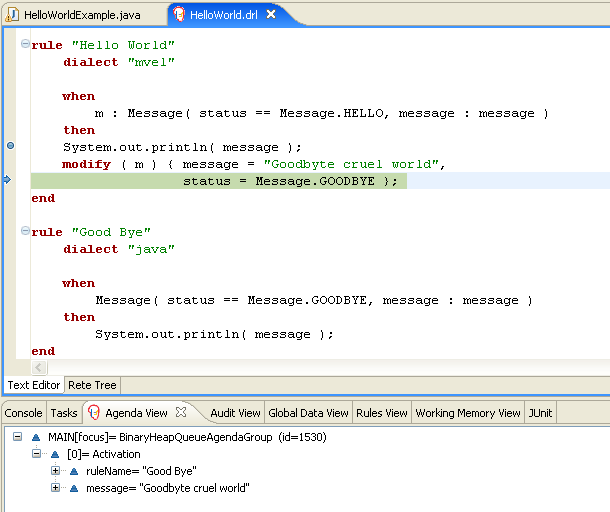The image size is (610, 512).
Task: Toggle the breakpoint marker beside System.out.println
Action: coord(10,146)
